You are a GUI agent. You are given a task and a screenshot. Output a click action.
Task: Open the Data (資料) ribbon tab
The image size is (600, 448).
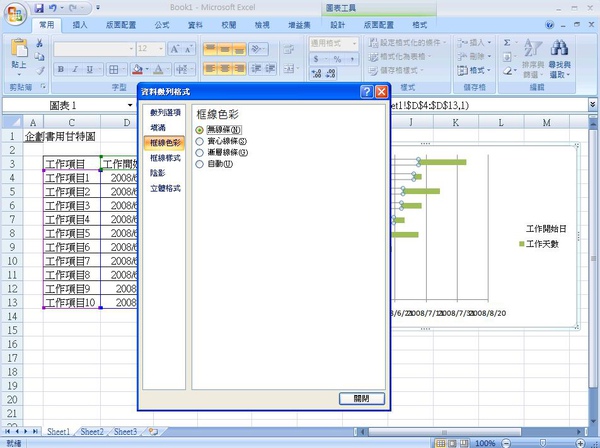coord(195,25)
